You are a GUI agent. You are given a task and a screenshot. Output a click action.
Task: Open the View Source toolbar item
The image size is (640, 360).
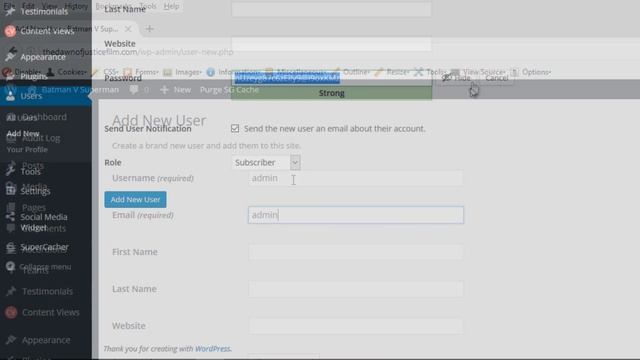tap(478, 72)
